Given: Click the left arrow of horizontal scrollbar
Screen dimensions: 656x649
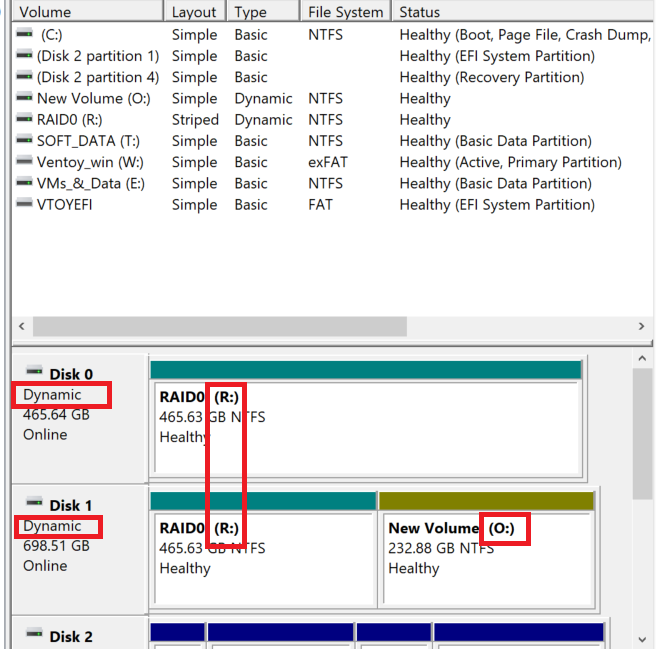Looking at the screenshot, I should click(22, 326).
